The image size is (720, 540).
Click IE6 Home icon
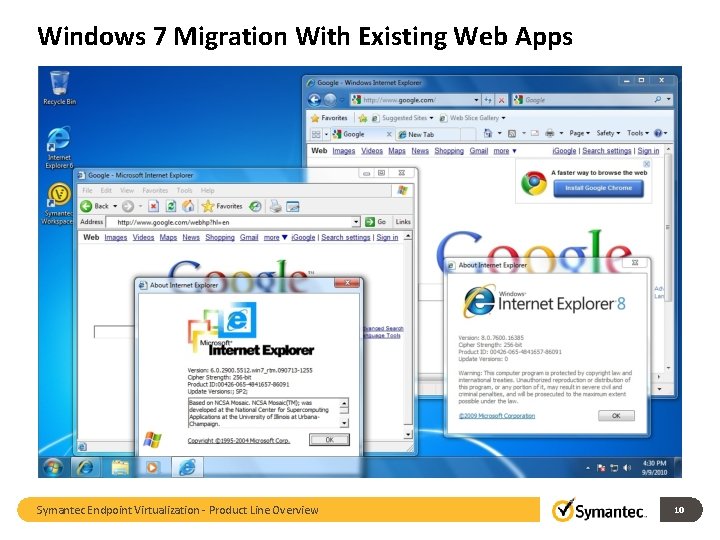pos(188,206)
